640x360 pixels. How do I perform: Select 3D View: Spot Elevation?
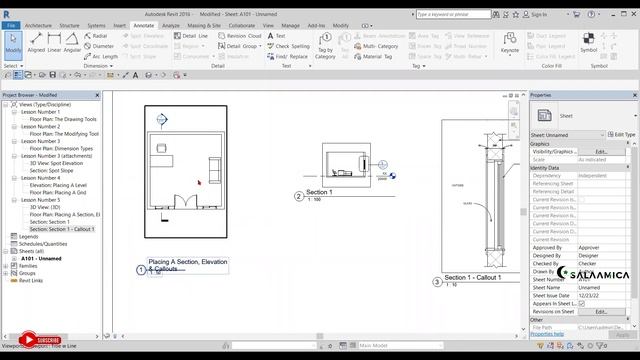[56, 163]
